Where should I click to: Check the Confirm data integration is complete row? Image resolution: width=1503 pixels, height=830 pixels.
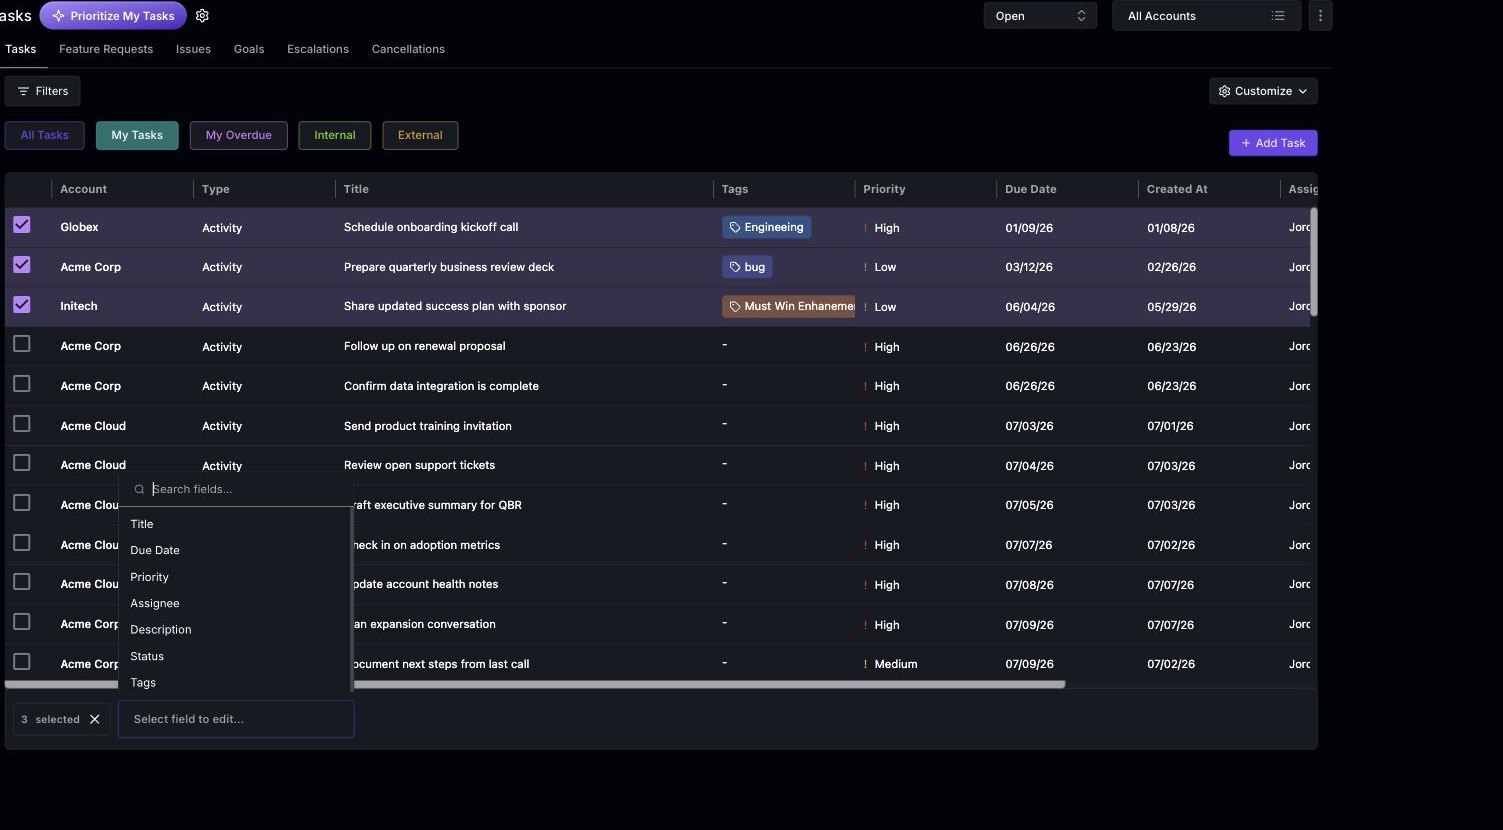pyautogui.click(x=22, y=384)
